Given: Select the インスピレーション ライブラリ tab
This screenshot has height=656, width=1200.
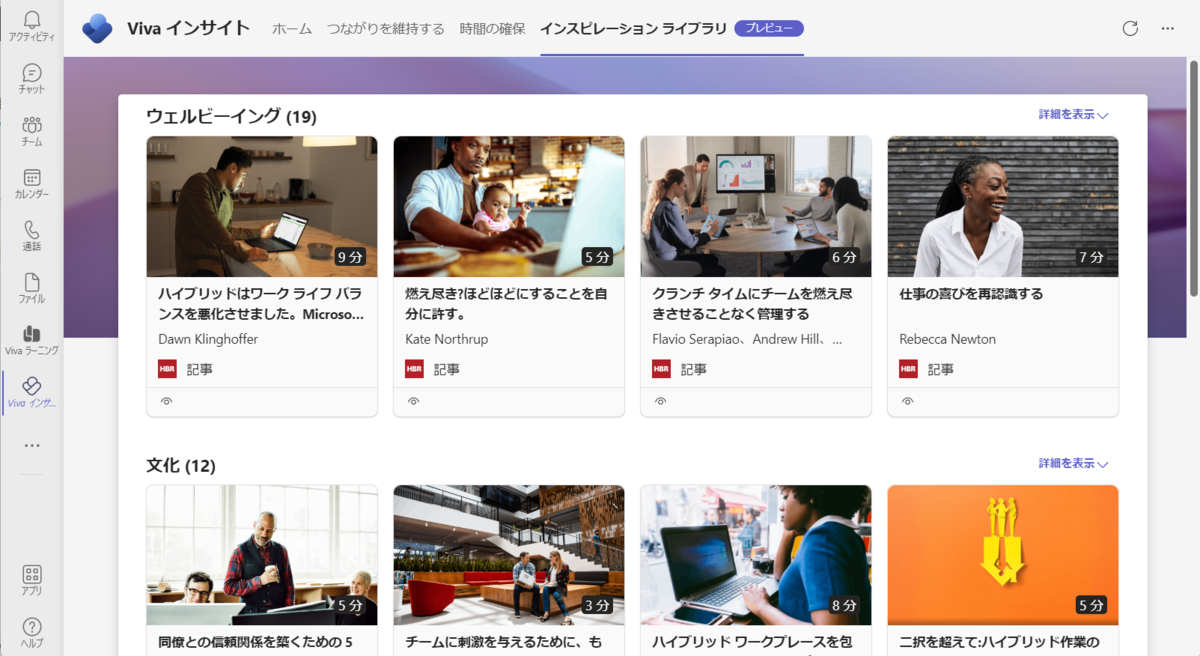Looking at the screenshot, I should (x=633, y=29).
